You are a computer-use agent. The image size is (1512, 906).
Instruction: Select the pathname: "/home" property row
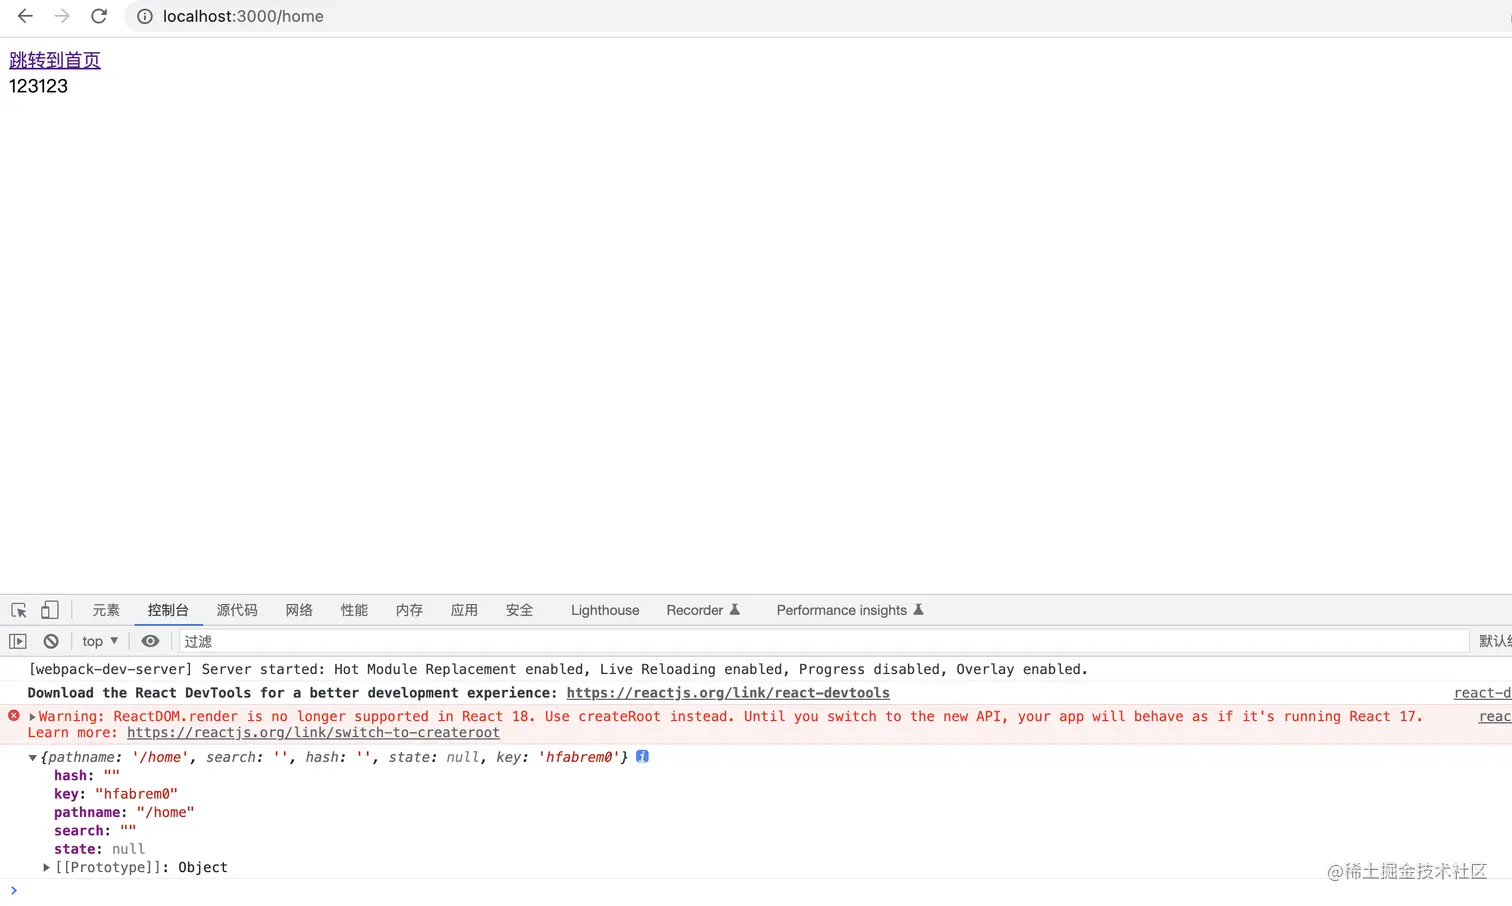tap(124, 812)
